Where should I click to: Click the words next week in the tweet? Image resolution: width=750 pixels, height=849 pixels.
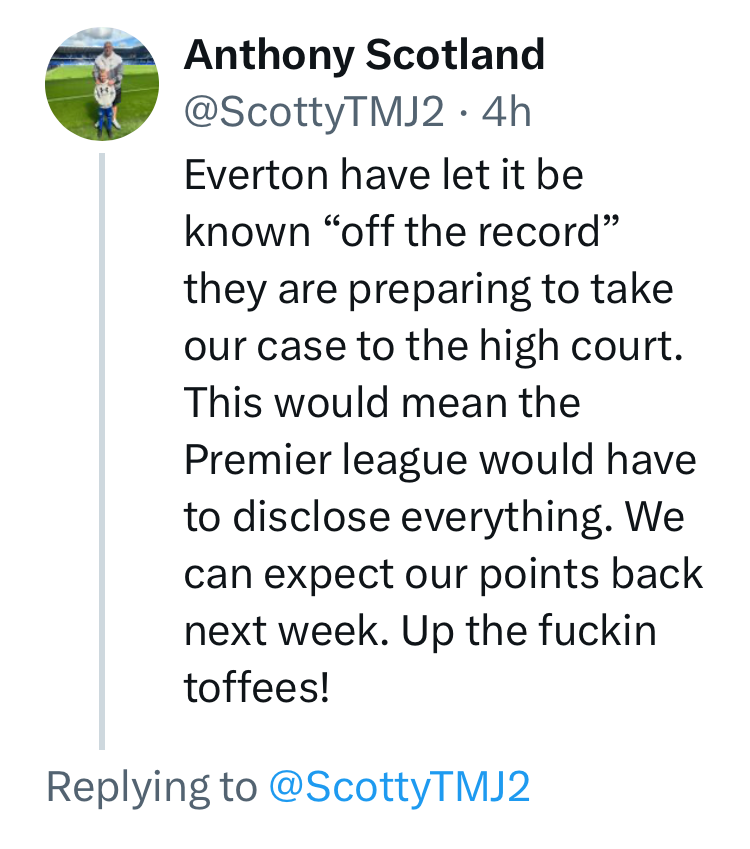pyautogui.click(x=282, y=631)
